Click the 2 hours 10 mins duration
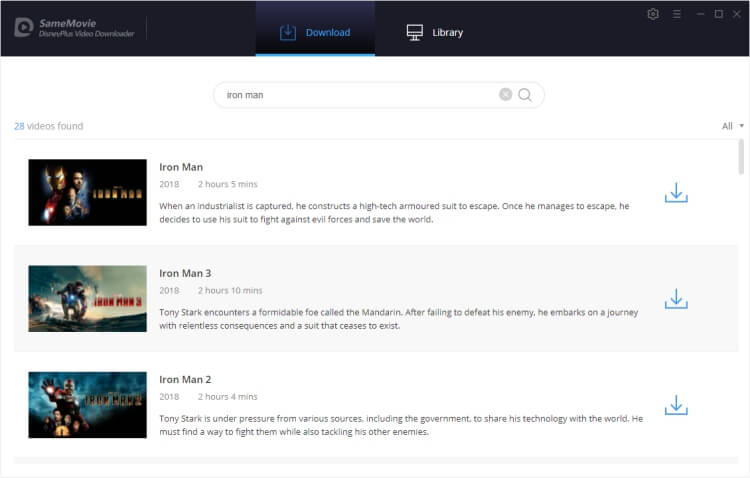 click(230, 290)
